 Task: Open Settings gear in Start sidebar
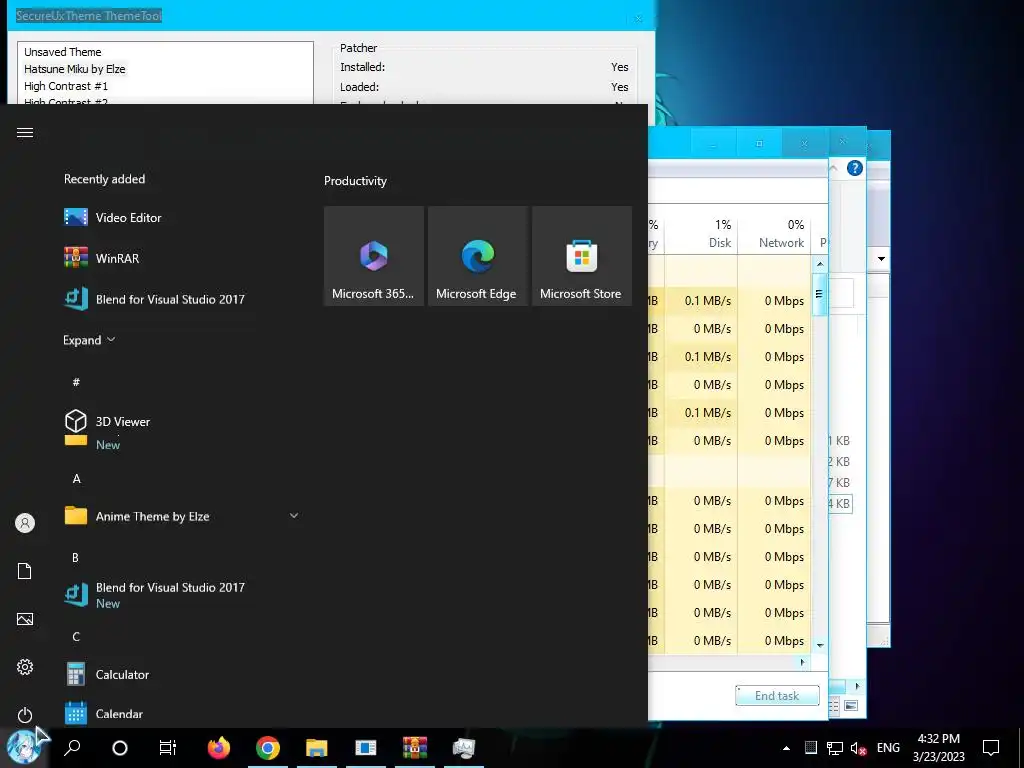coord(25,667)
